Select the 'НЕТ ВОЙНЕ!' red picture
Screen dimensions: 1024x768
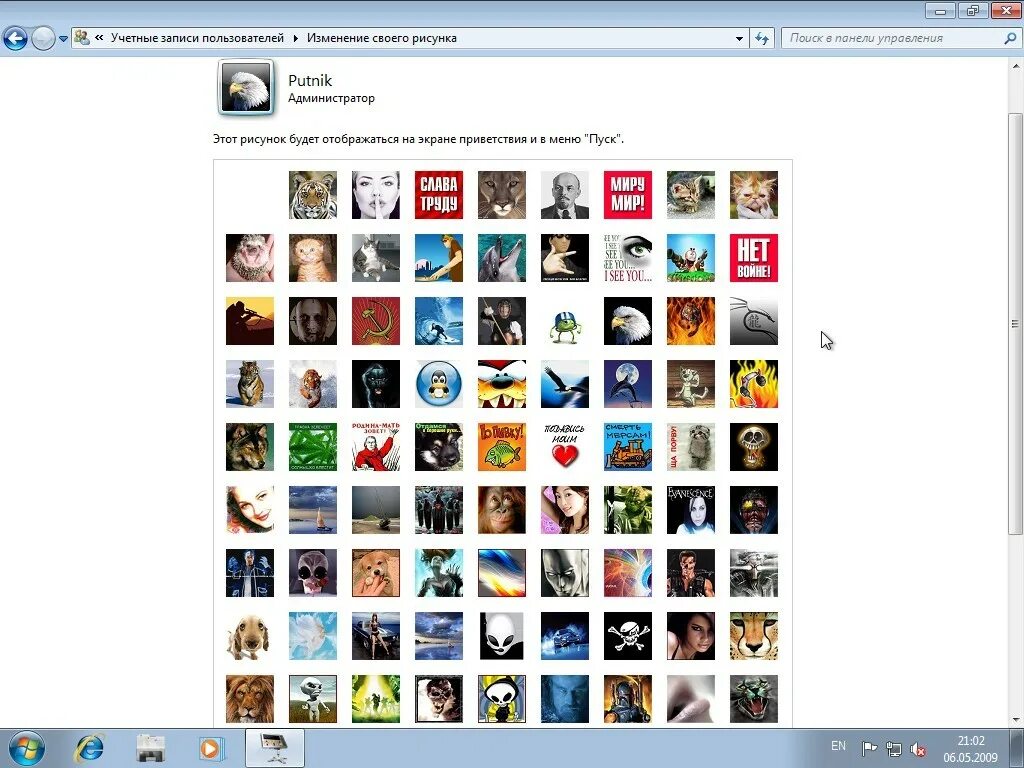754,258
